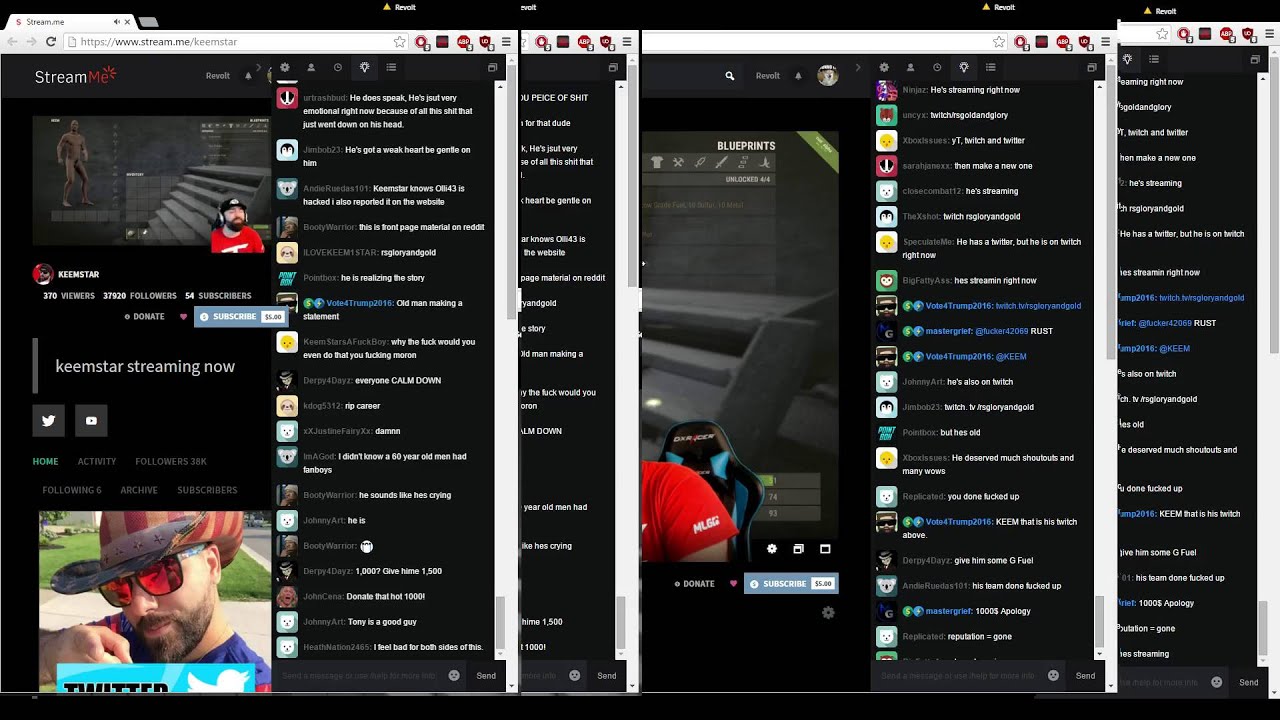Pop out chat in third window

1091,68
